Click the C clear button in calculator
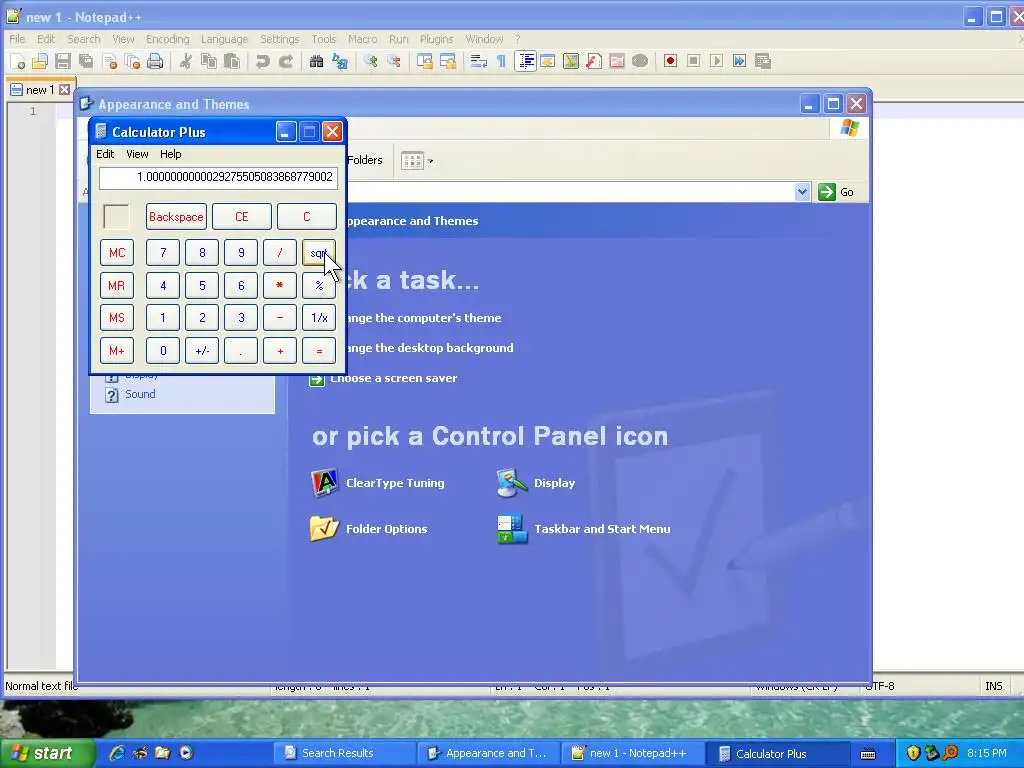This screenshot has width=1024, height=768. (307, 217)
